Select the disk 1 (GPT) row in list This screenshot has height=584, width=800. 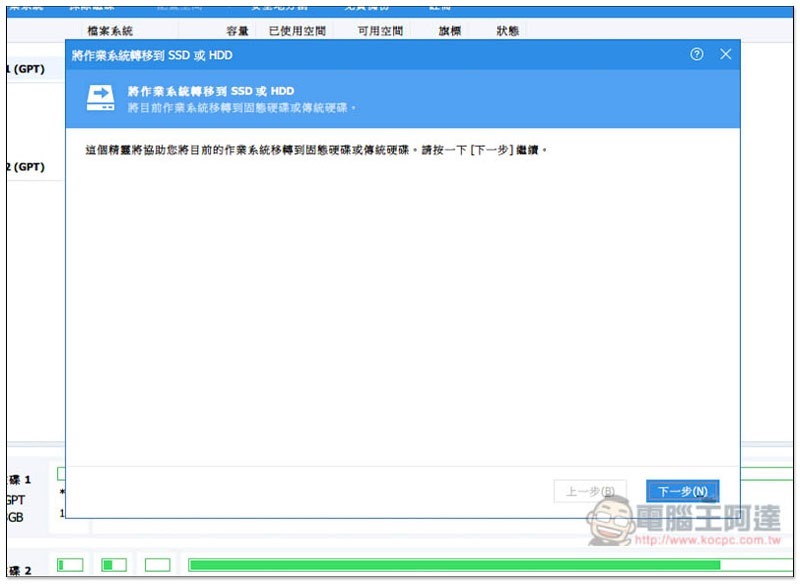28,69
